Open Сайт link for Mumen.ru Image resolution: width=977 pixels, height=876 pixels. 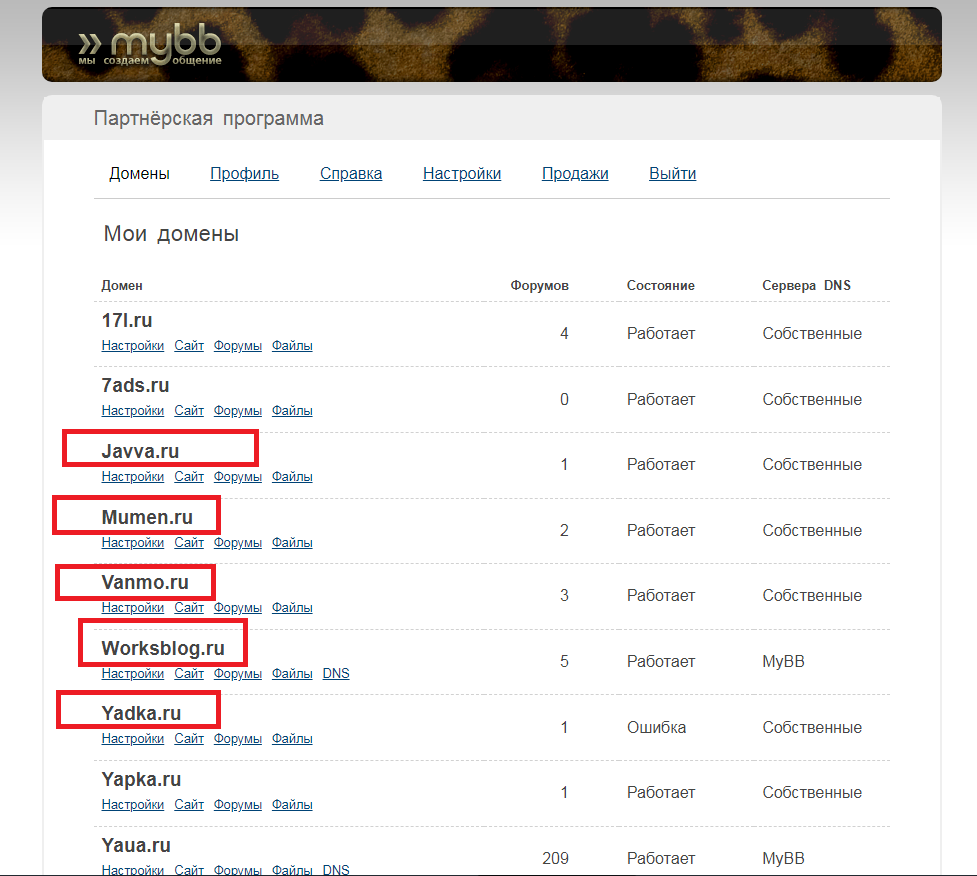point(189,543)
